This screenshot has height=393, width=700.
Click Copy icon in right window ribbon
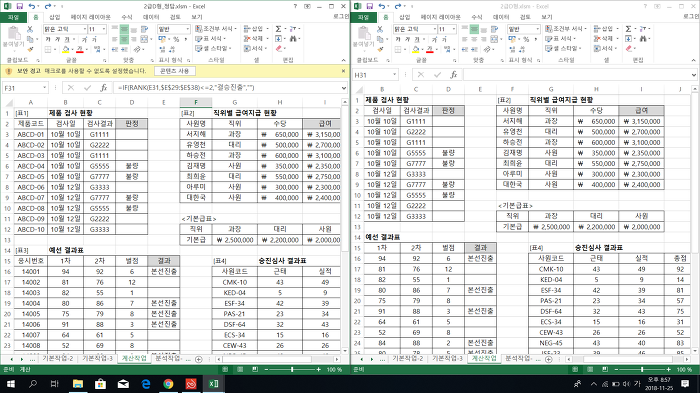tap(380, 39)
